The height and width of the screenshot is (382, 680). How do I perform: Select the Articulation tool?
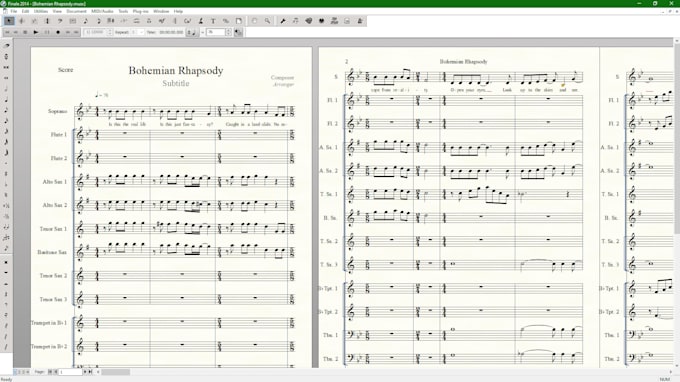pos(149,21)
